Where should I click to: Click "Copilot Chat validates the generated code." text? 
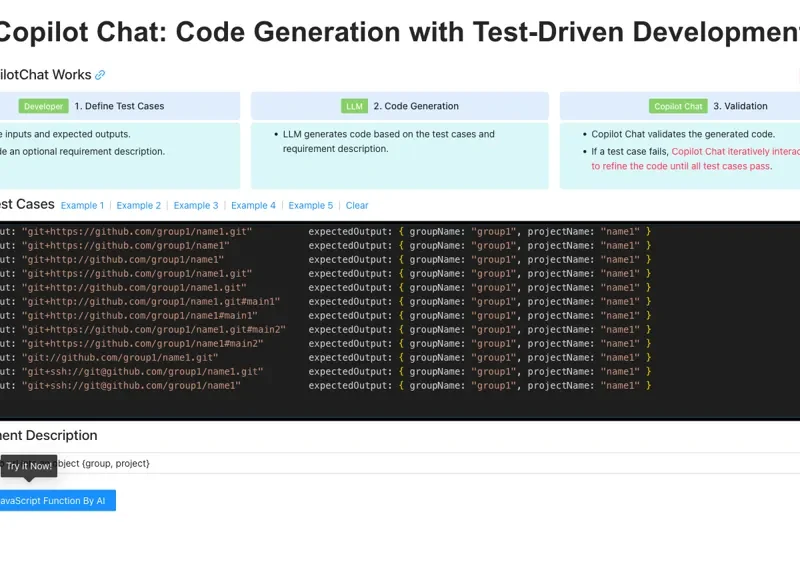click(x=683, y=134)
